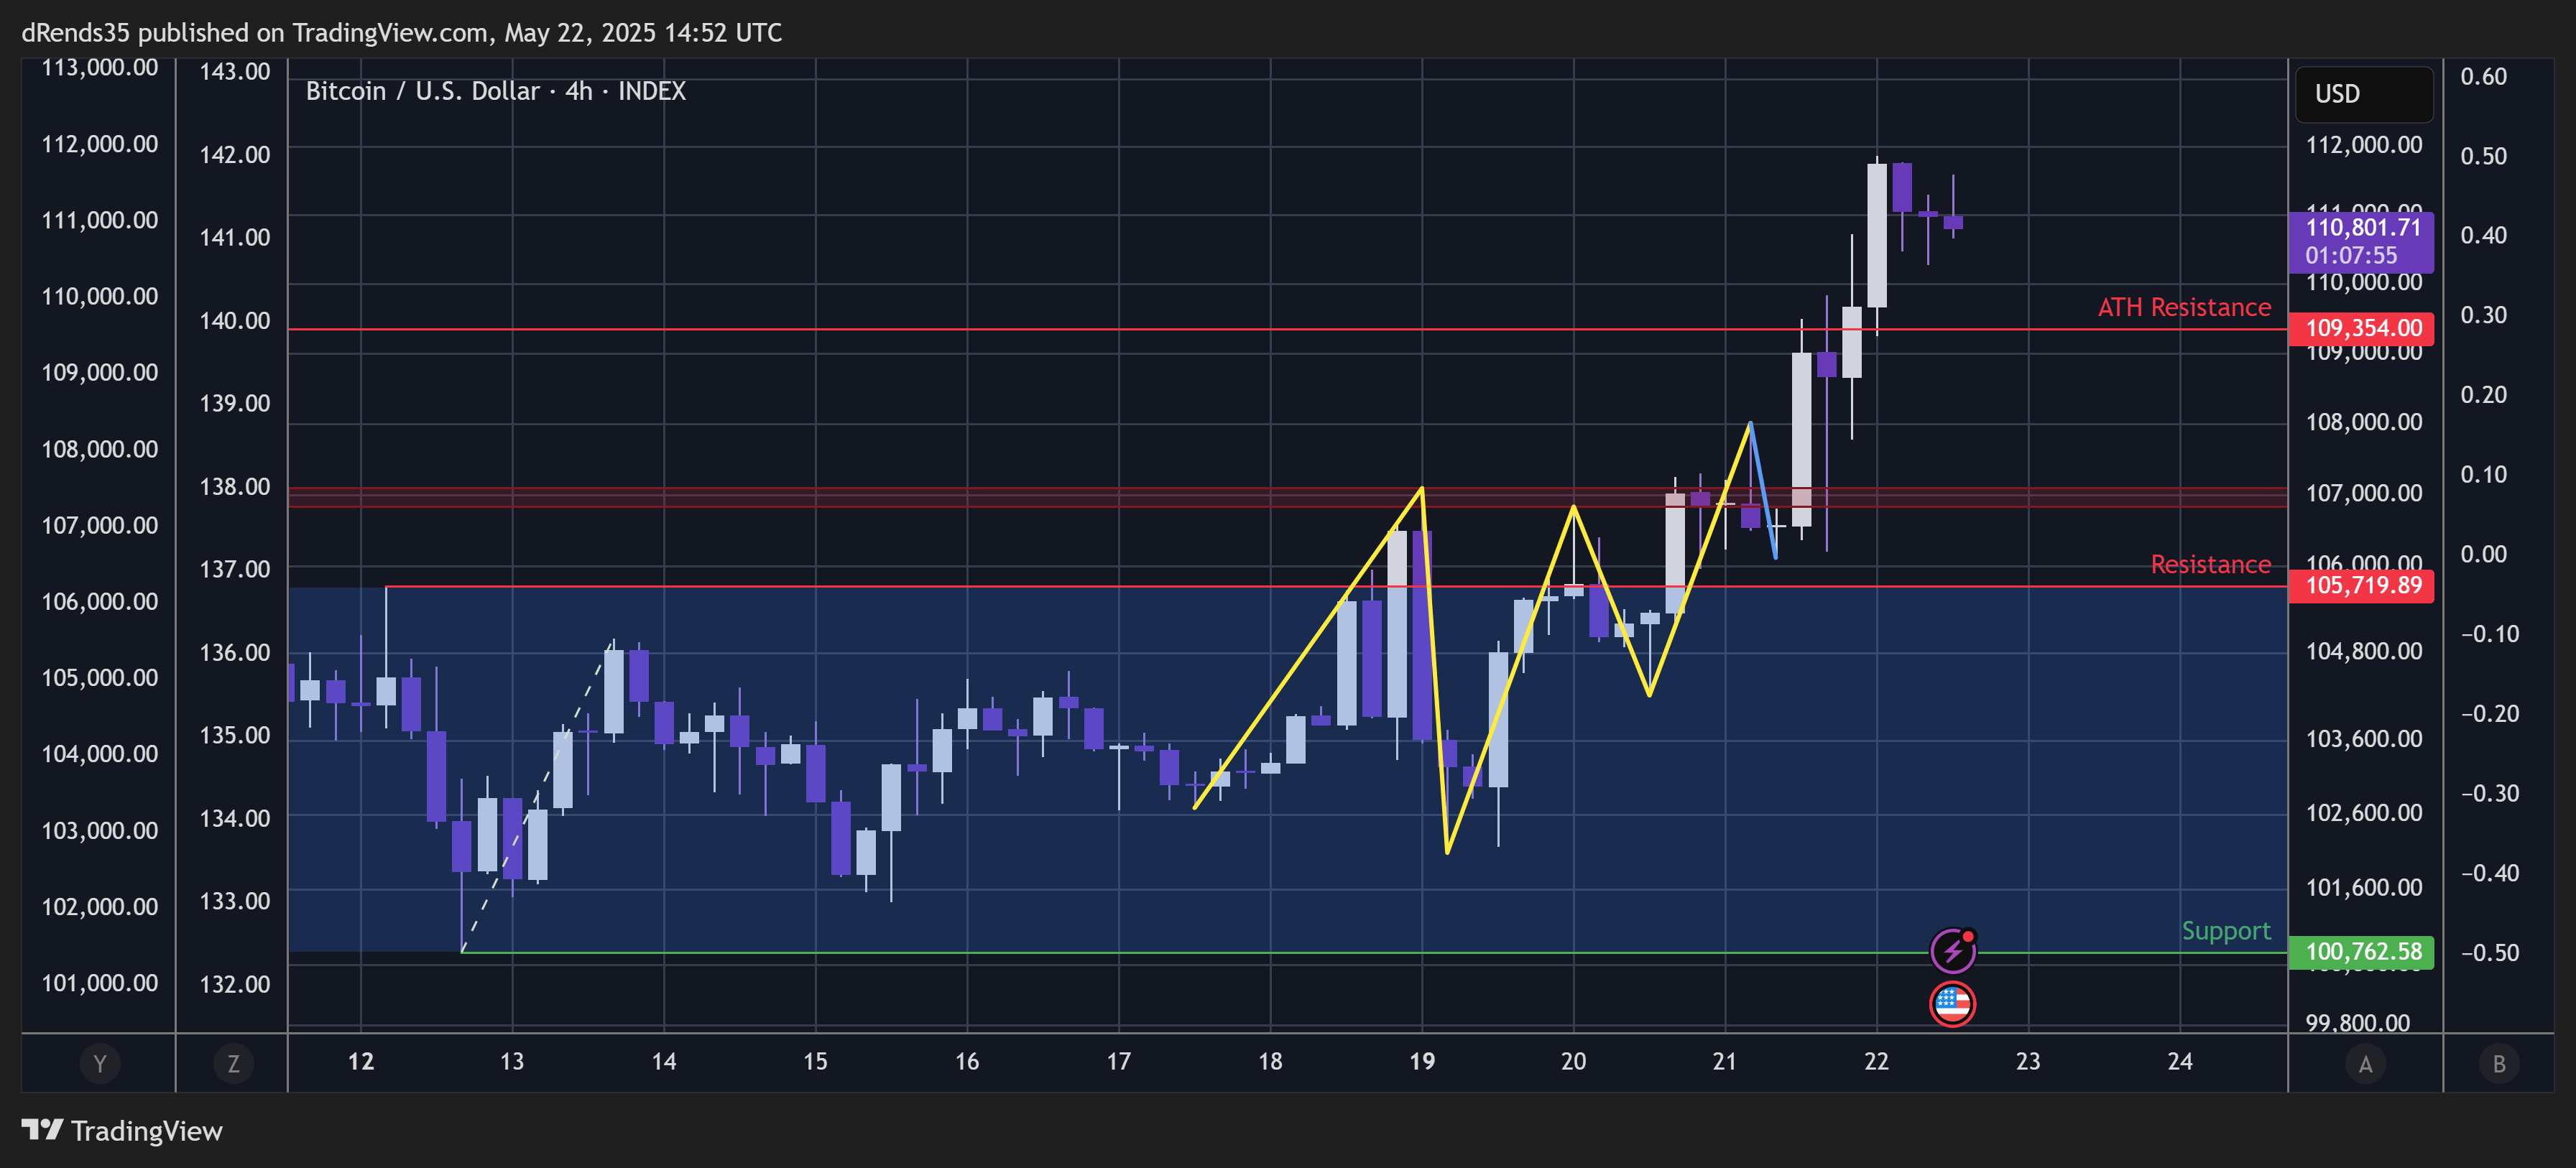Click date 14 on time axis
Viewport: 2576px width, 1168px height.
(664, 1061)
